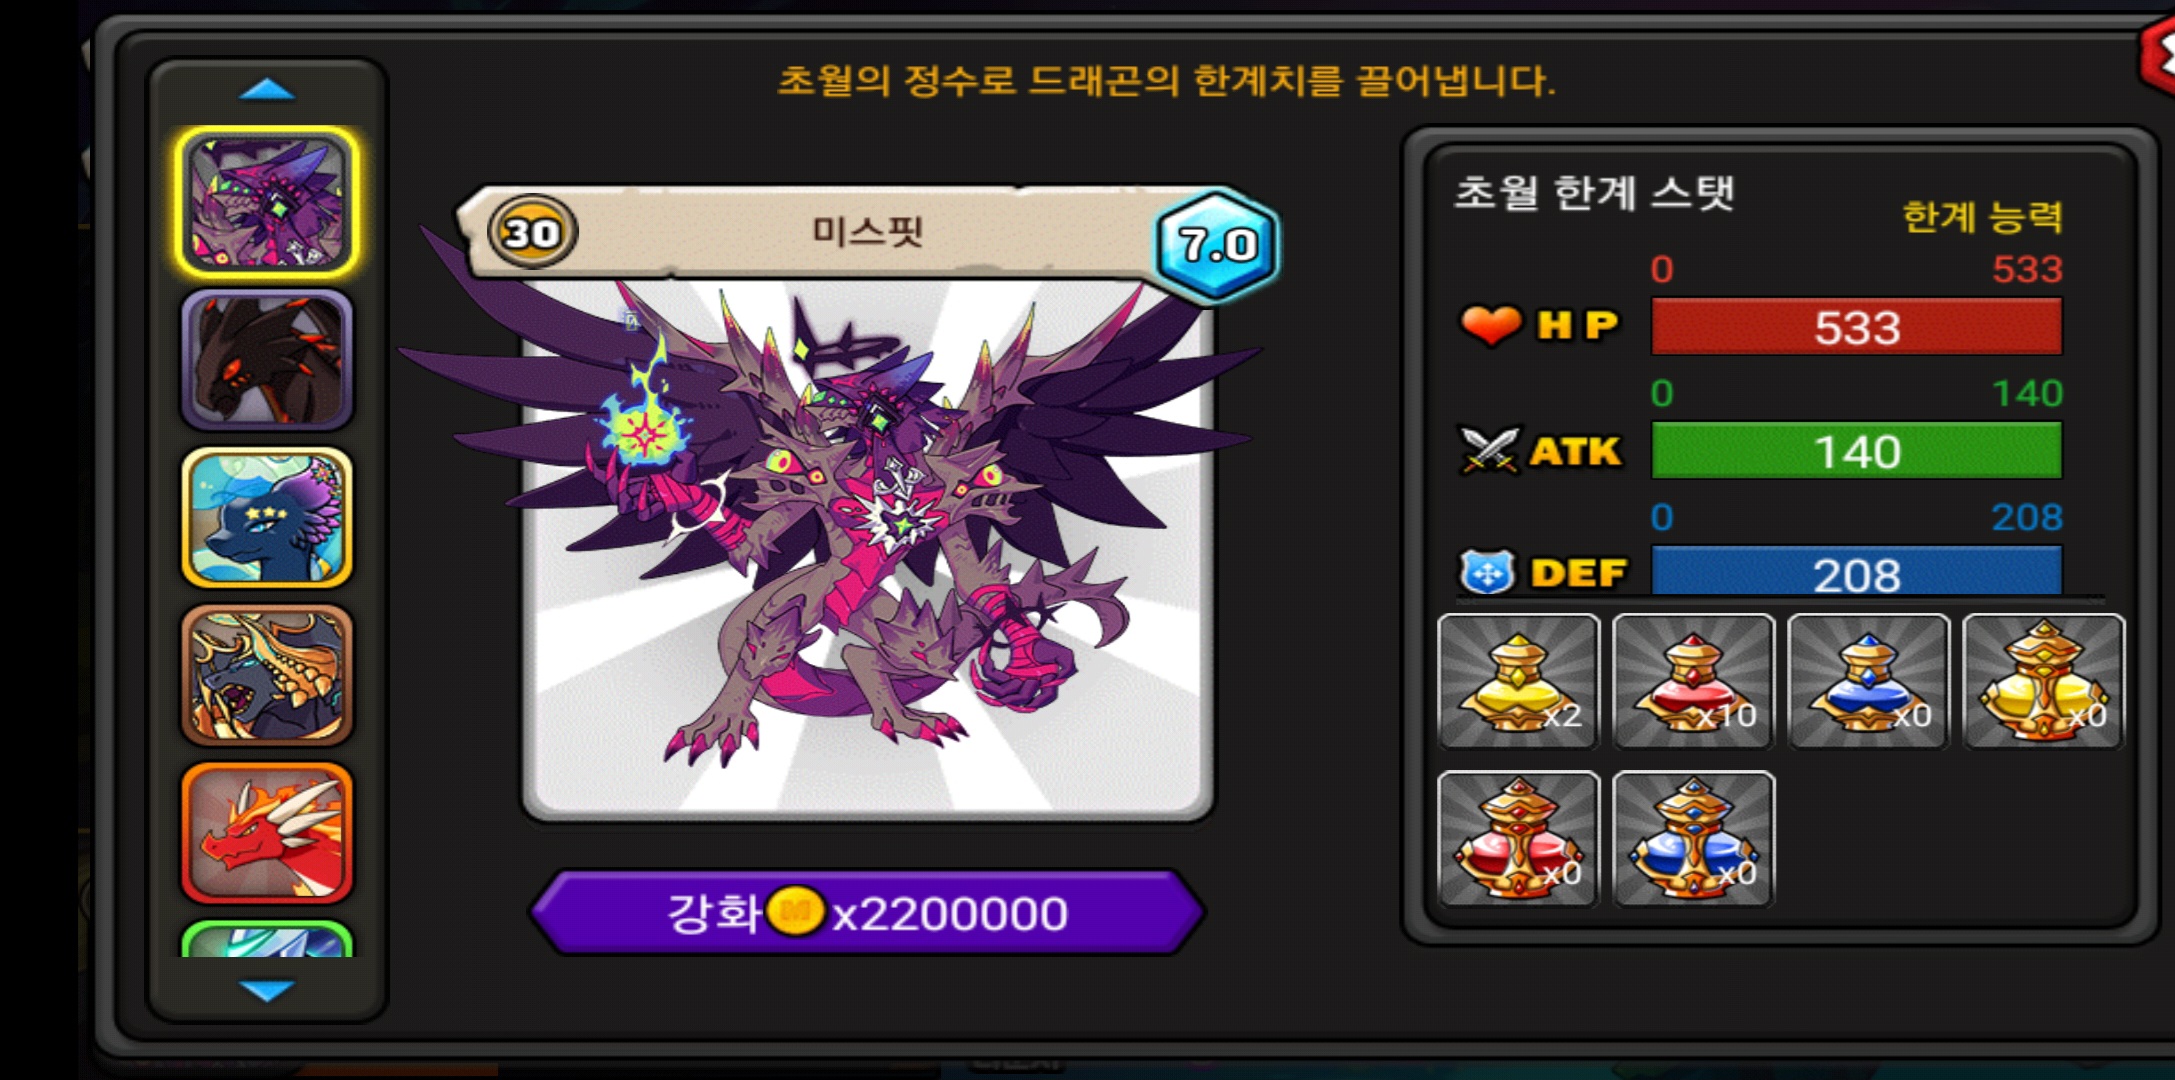Select the small blue potion x0
2175x1080 pixels.
1868,681
